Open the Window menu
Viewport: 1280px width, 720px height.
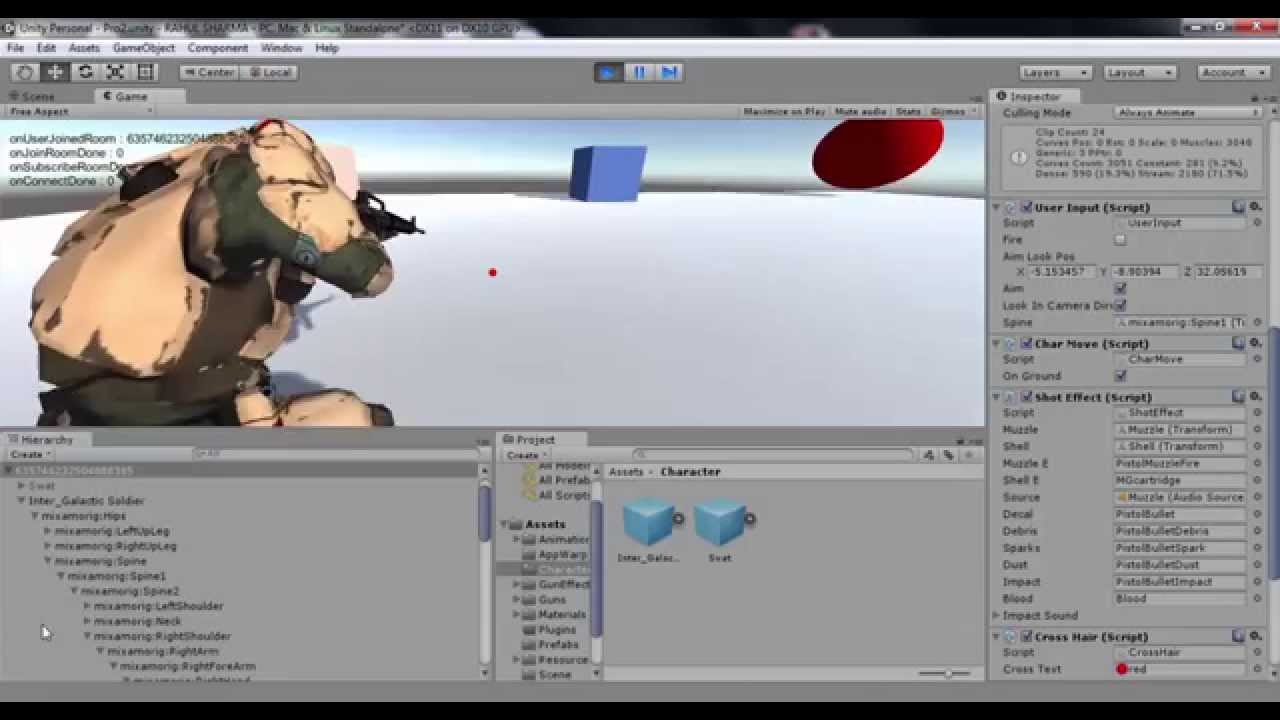(x=281, y=48)
